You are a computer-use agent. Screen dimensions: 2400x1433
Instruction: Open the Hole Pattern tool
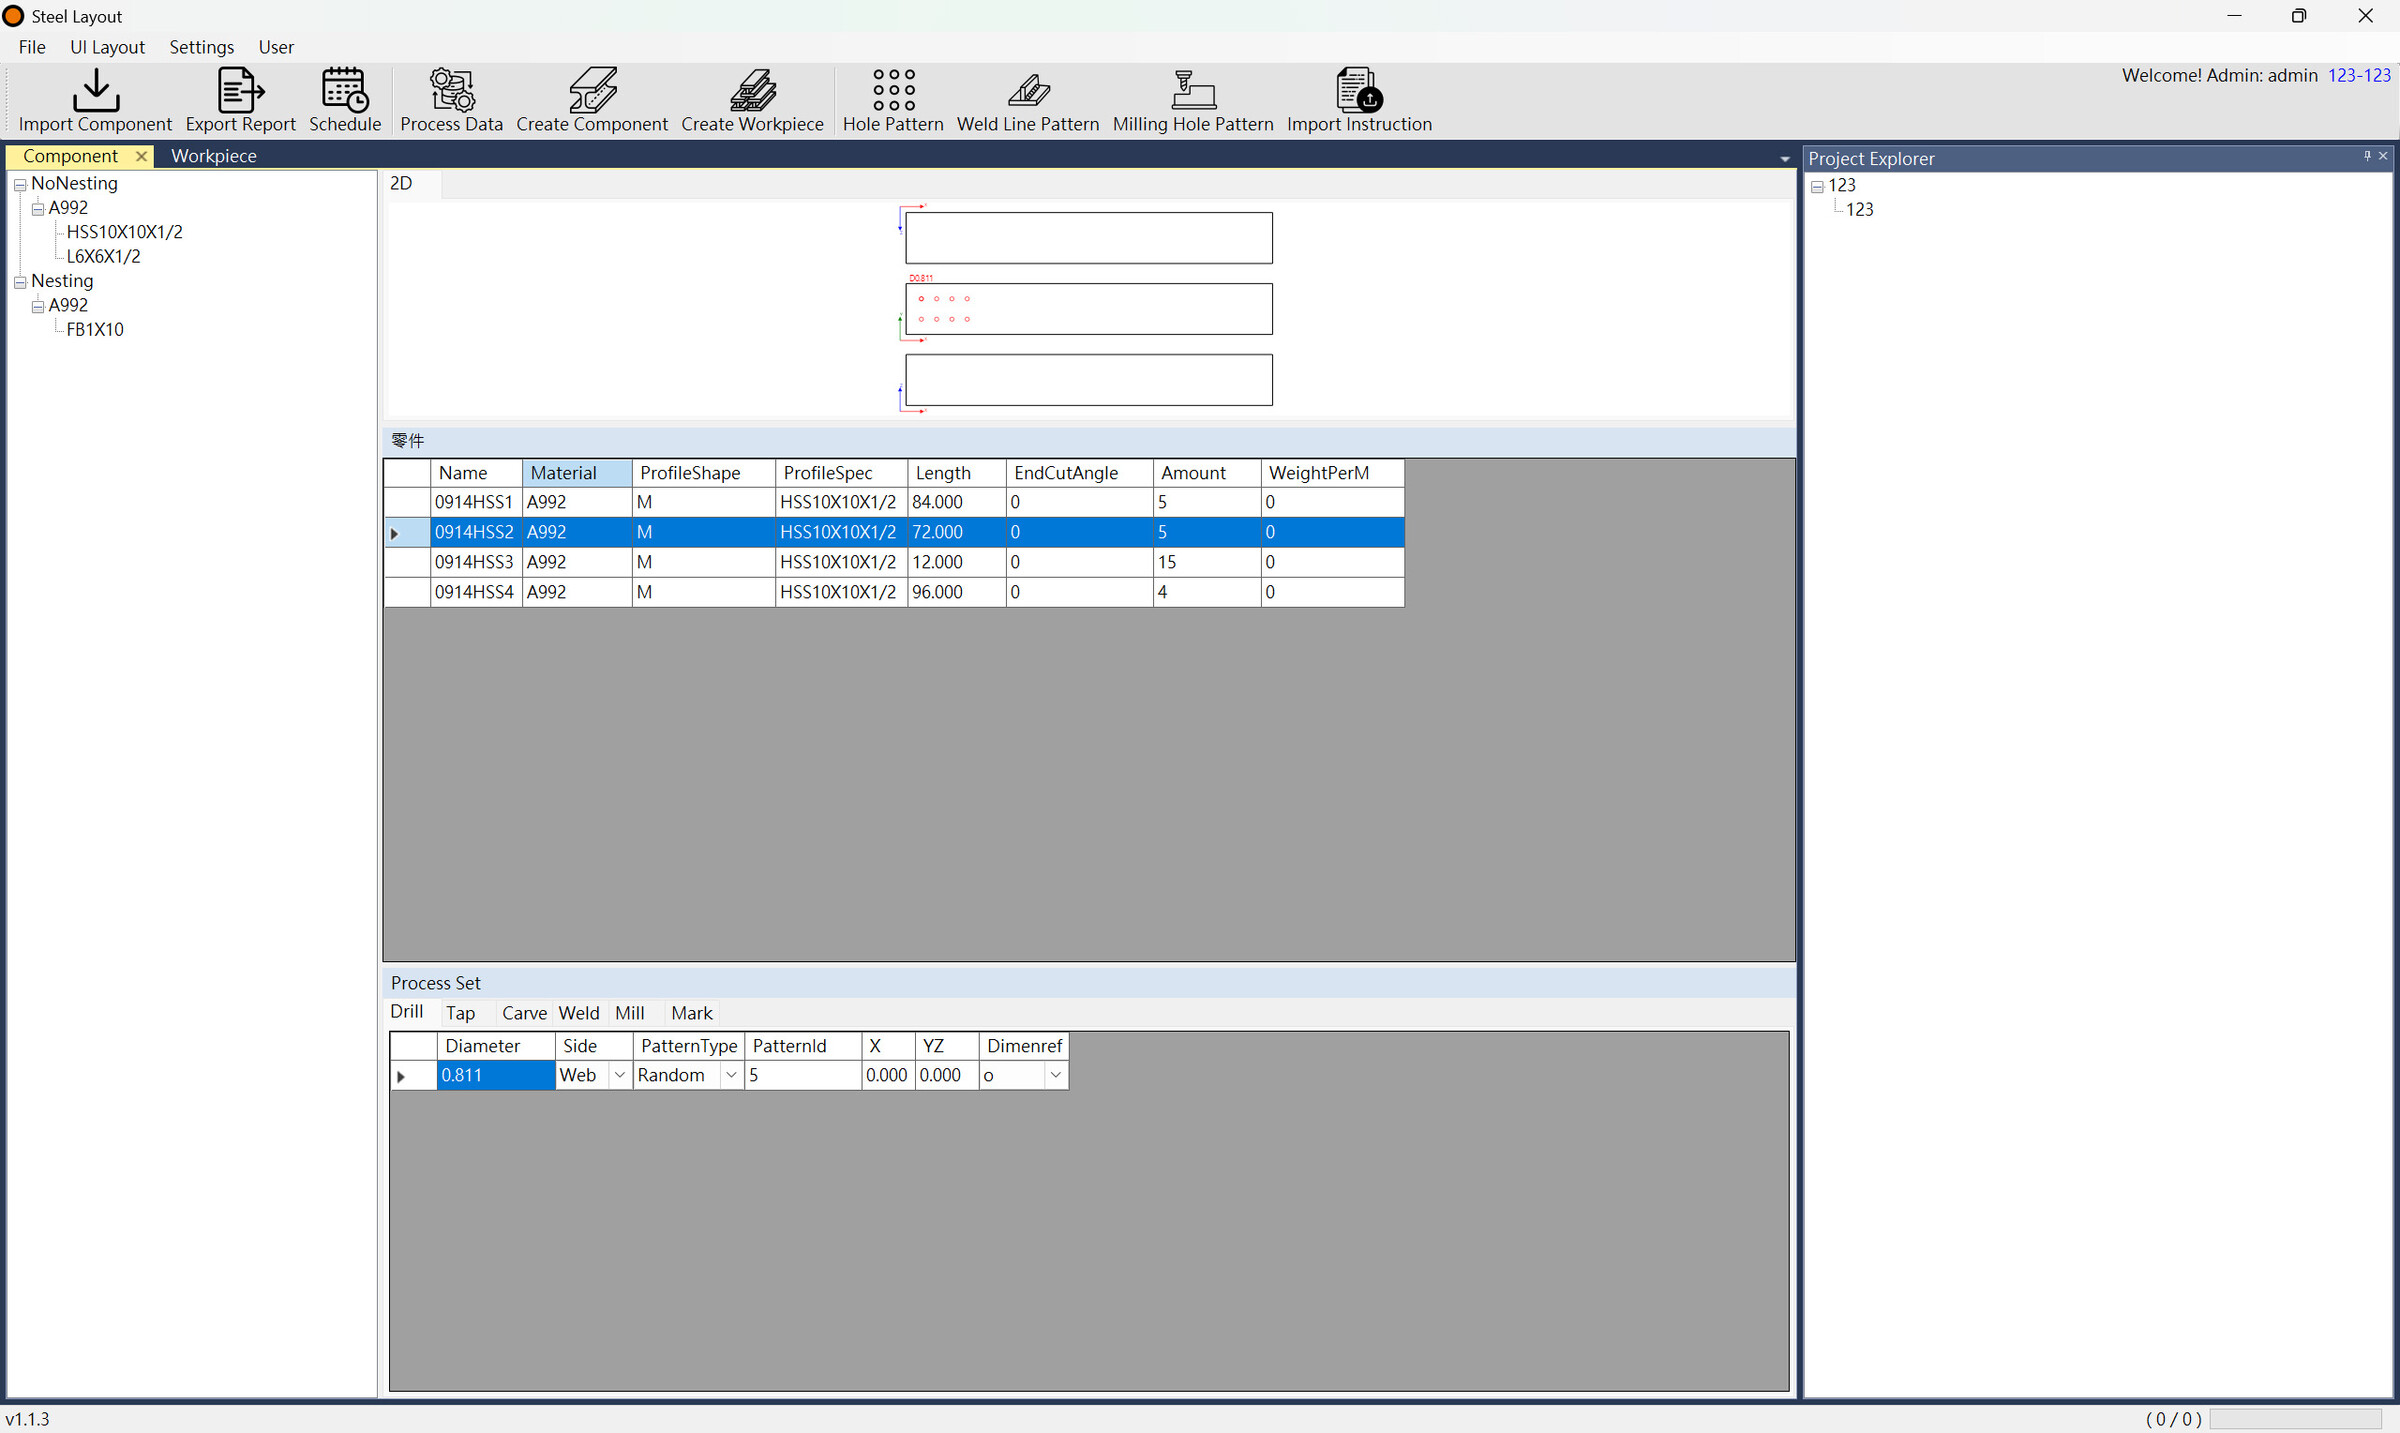point(893,100)
